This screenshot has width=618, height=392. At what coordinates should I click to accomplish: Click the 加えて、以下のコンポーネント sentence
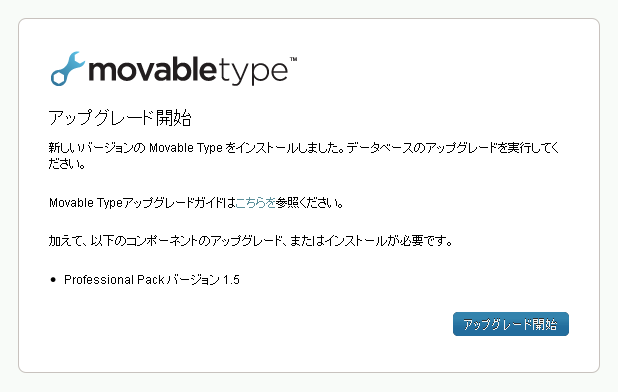pos(128,240)
